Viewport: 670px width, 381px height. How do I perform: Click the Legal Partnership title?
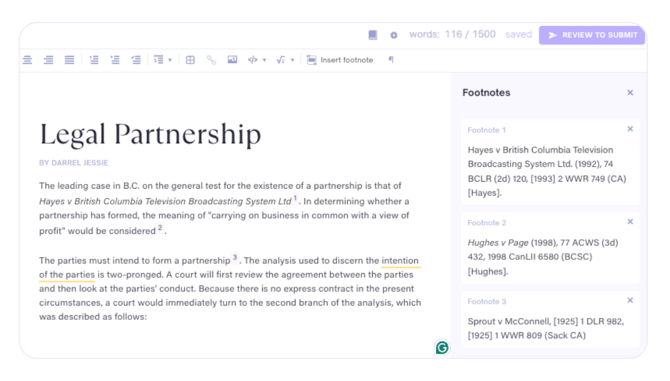click(150, 135)
